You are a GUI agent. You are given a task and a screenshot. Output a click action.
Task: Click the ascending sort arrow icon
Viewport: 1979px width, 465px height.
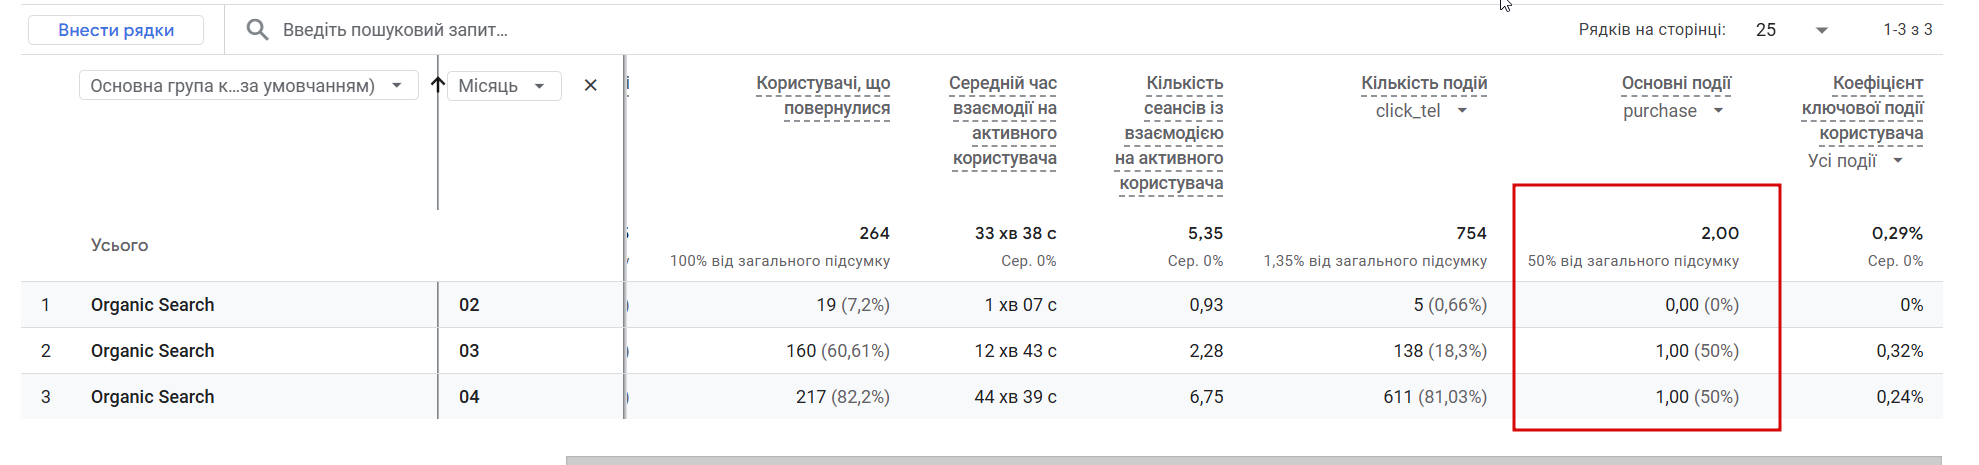(x=437, y=85)
